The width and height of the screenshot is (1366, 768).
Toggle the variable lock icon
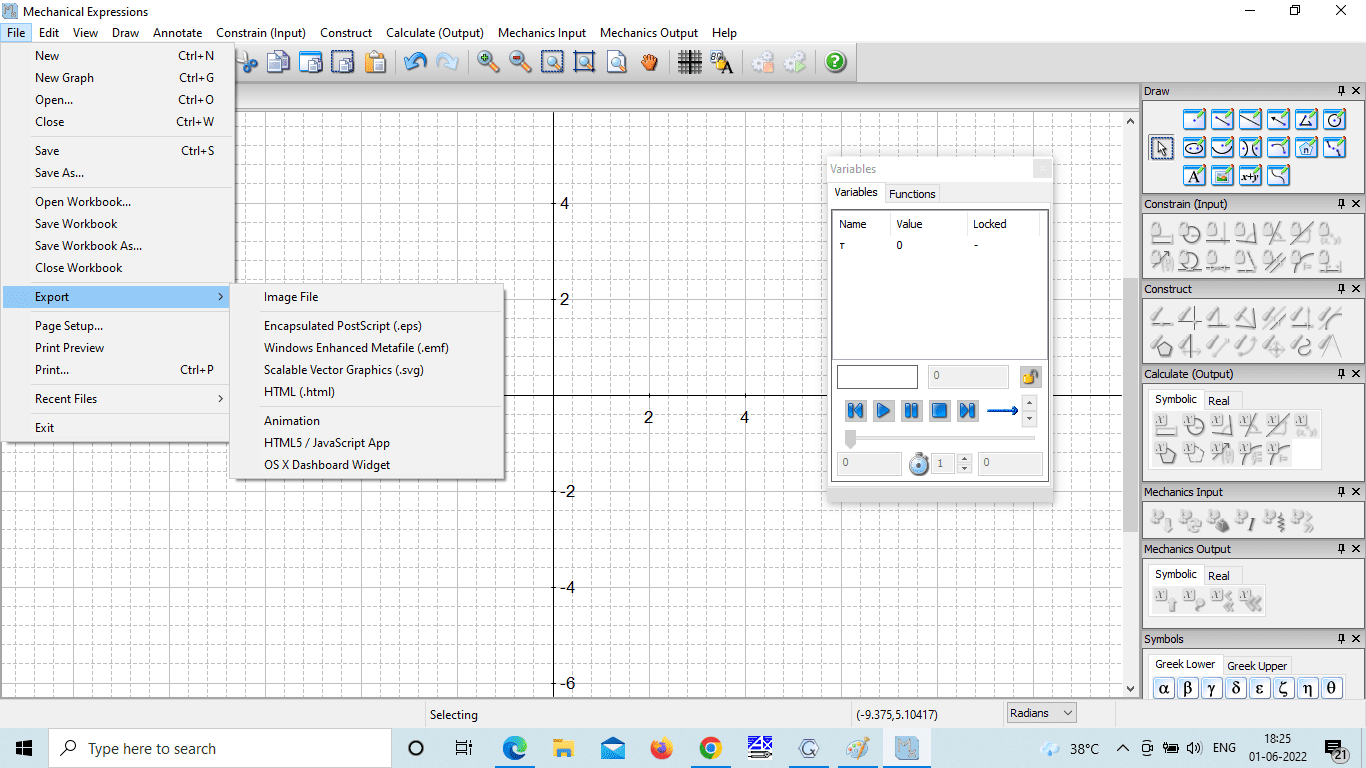(1030, 377)
